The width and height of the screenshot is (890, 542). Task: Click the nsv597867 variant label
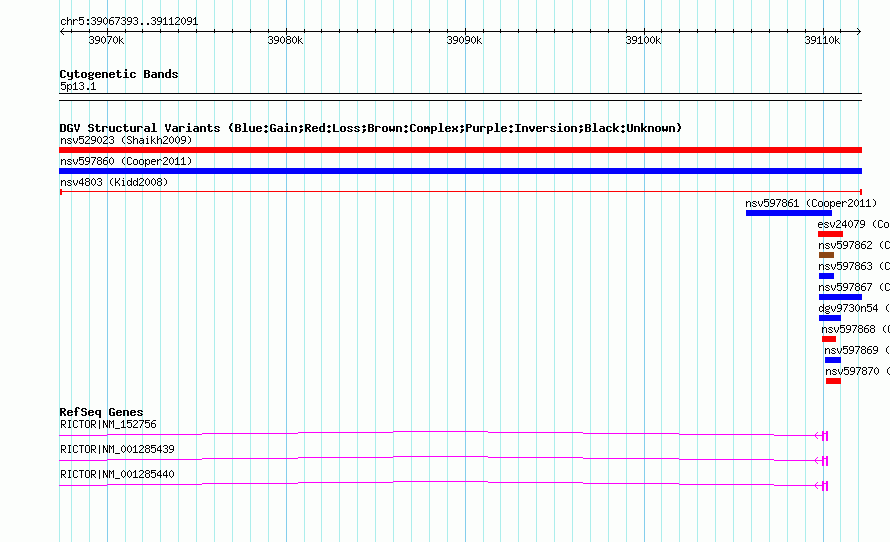click(854, 287)
